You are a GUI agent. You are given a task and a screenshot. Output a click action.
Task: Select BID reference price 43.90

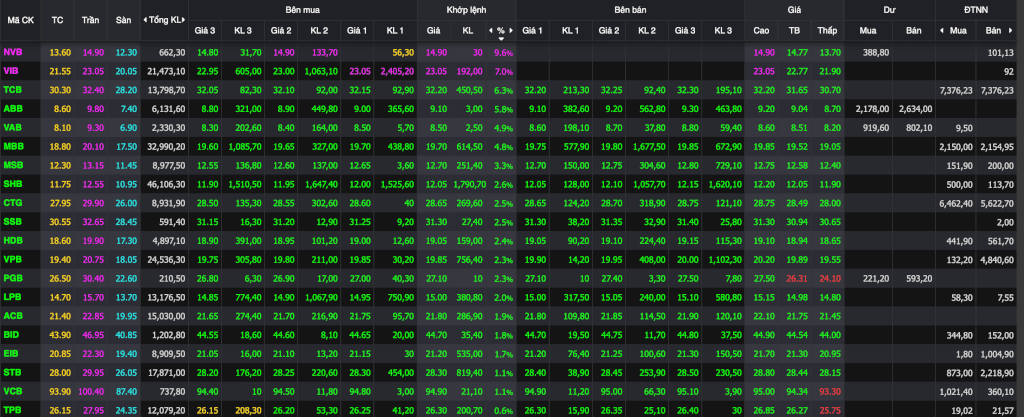(x=60, y=335)
